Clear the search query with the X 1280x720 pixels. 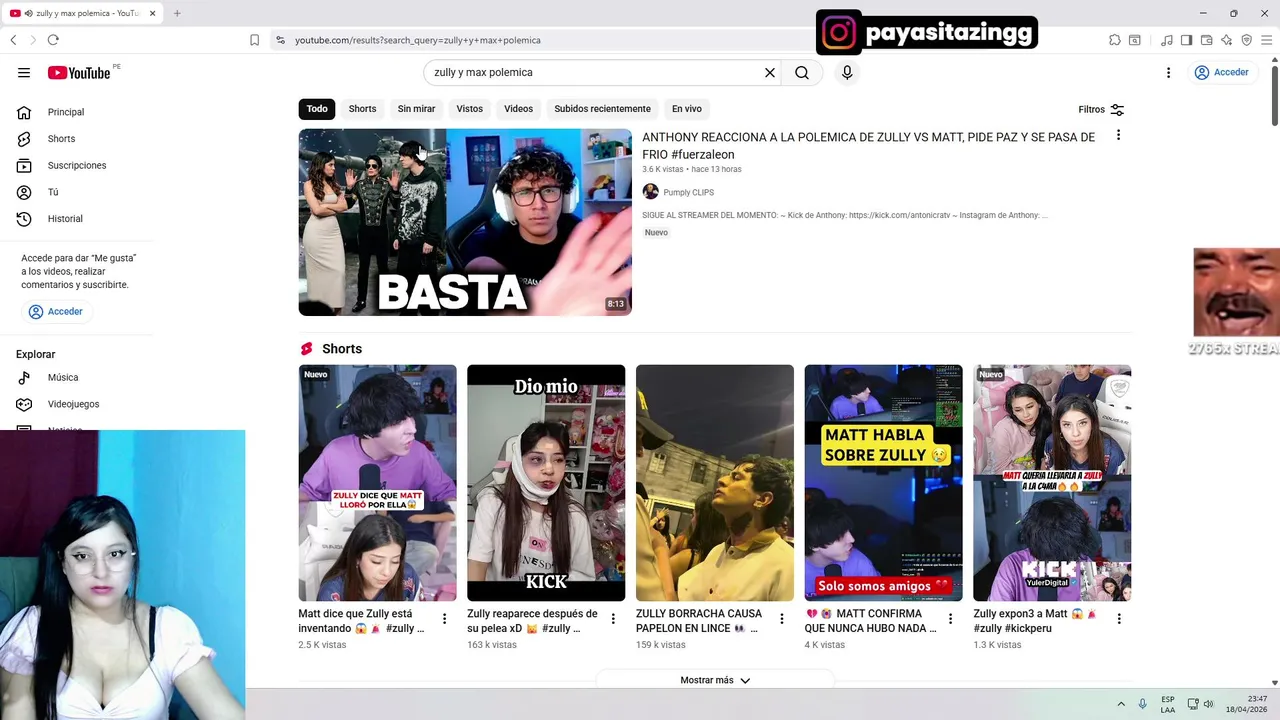(770, 72)
